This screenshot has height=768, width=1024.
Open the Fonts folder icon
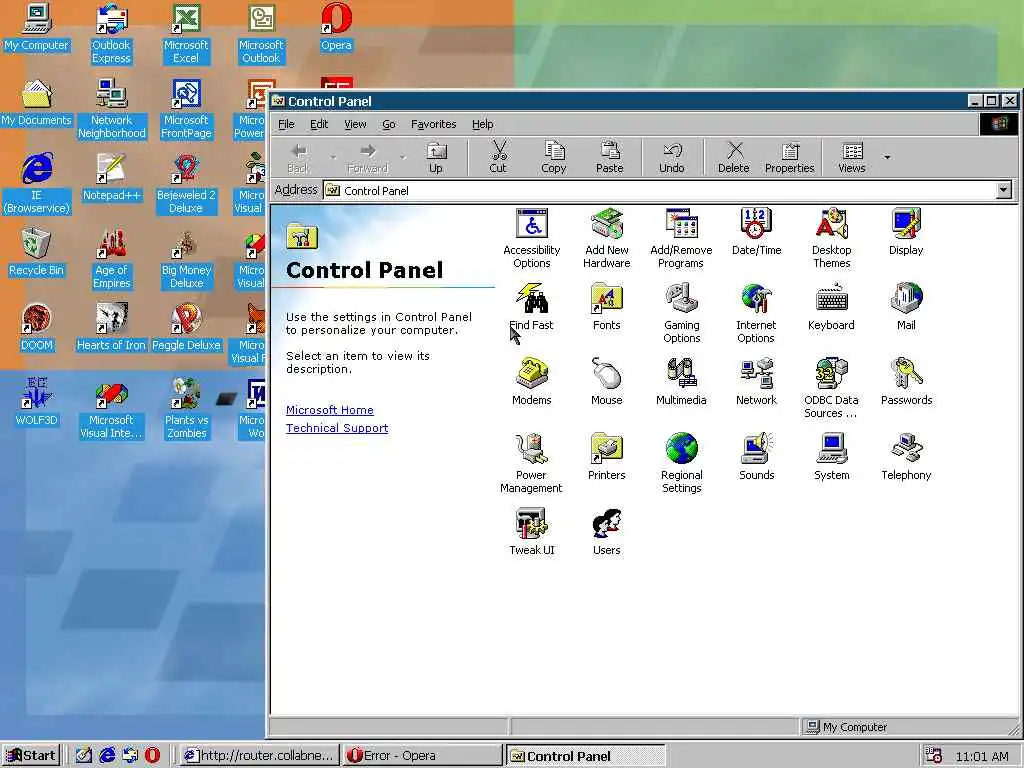click(607, 306)
